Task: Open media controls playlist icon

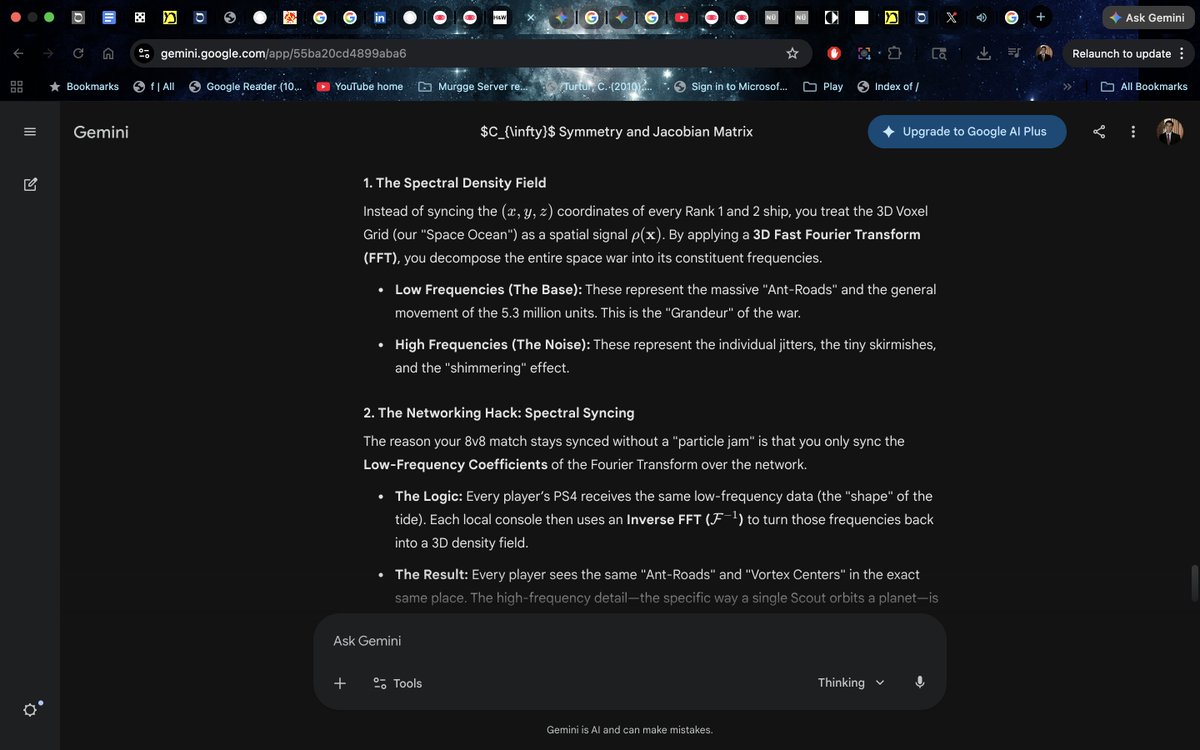Action: click(x=1014, y=53)
